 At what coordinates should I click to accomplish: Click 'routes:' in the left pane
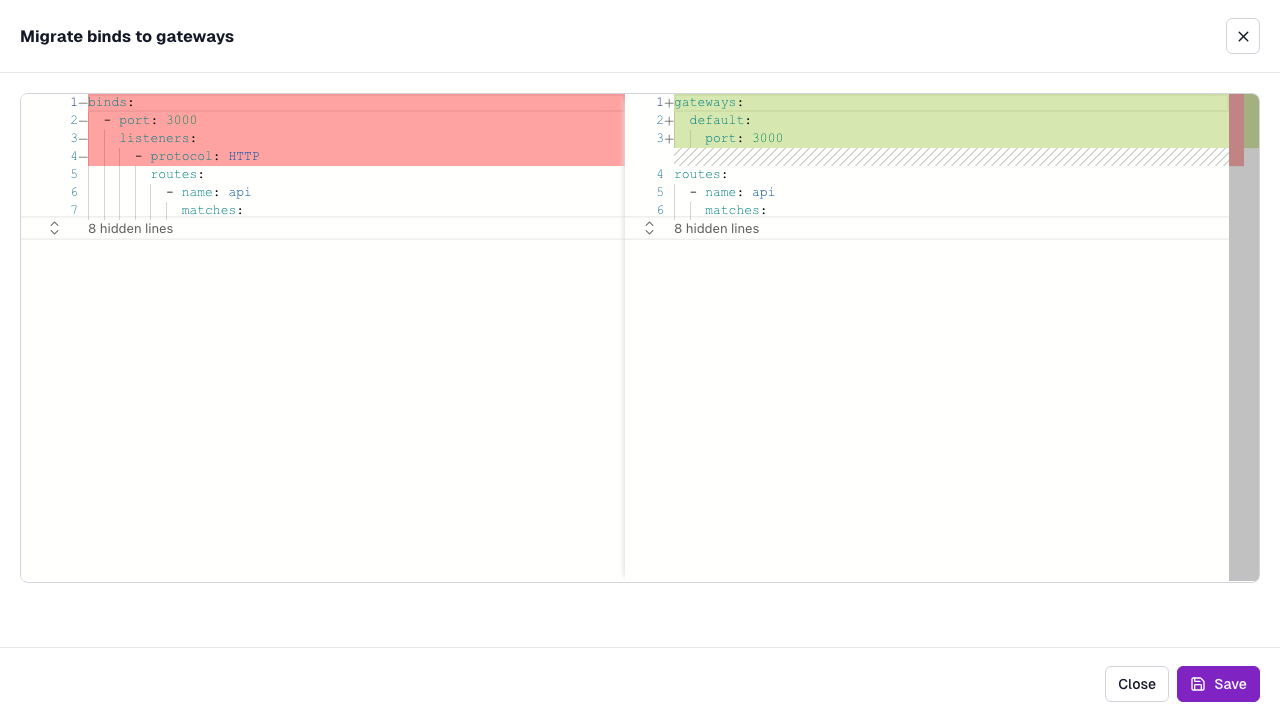point(177,174)
